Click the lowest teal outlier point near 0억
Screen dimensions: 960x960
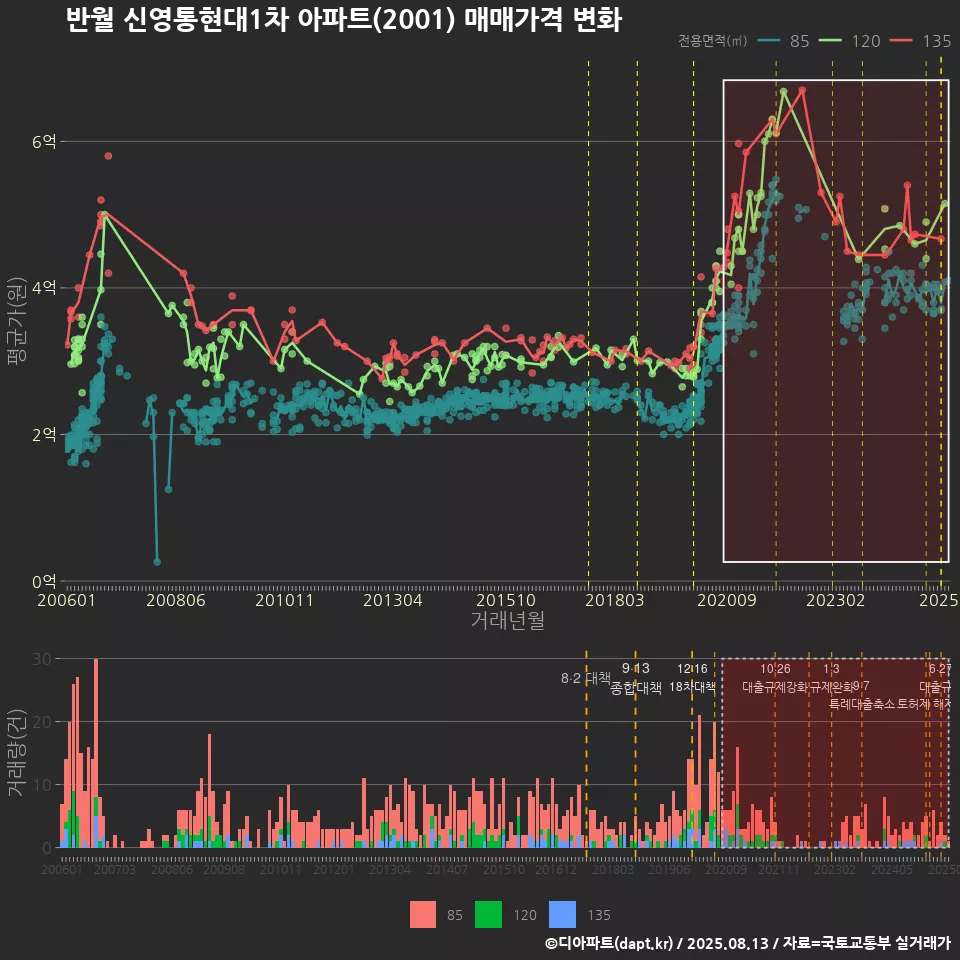(157, 561)
